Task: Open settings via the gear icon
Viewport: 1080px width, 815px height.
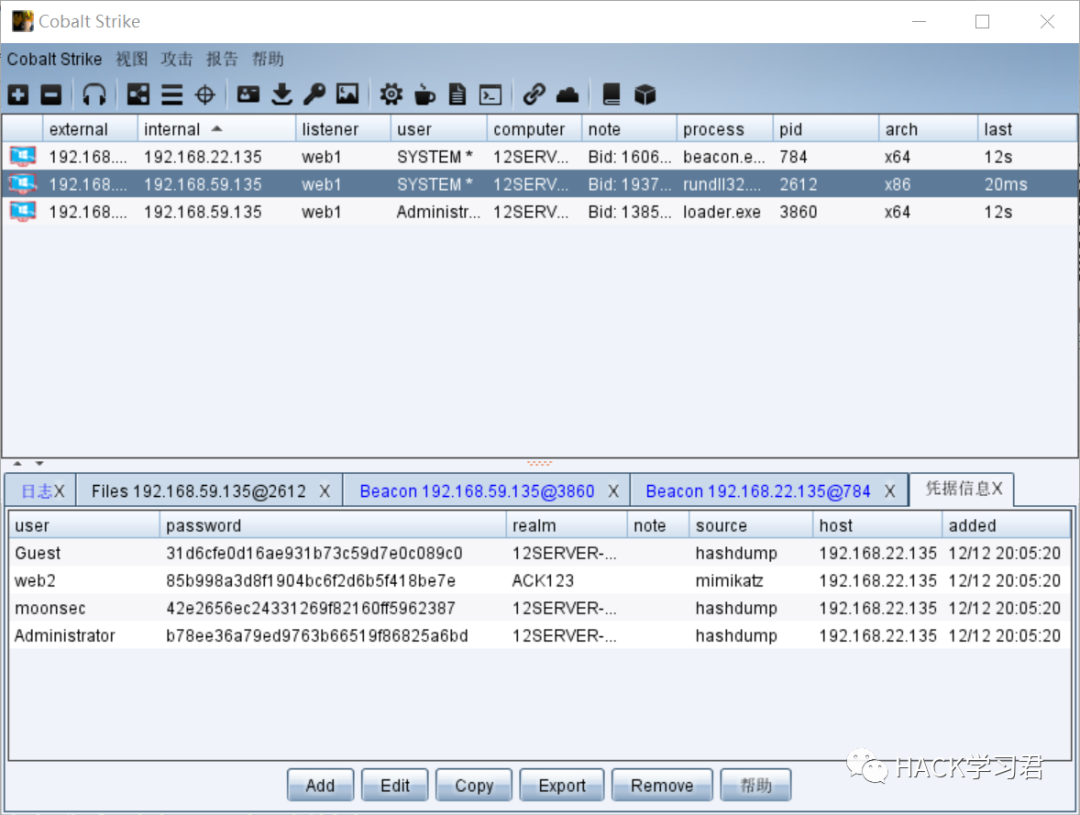Action: click(391, 95)
